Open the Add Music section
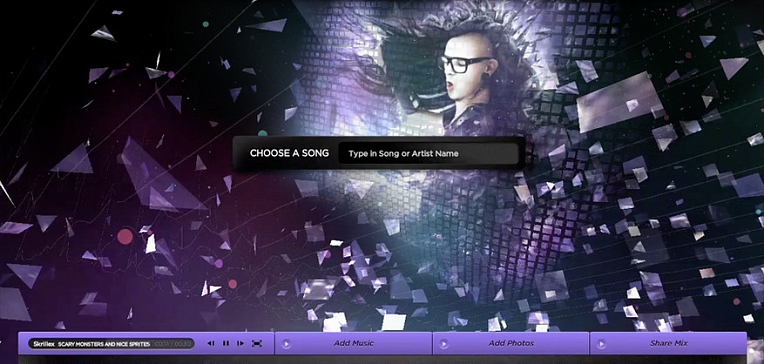Image resolution: width=764 pixels, height=364 pixels. pos(353,344)
